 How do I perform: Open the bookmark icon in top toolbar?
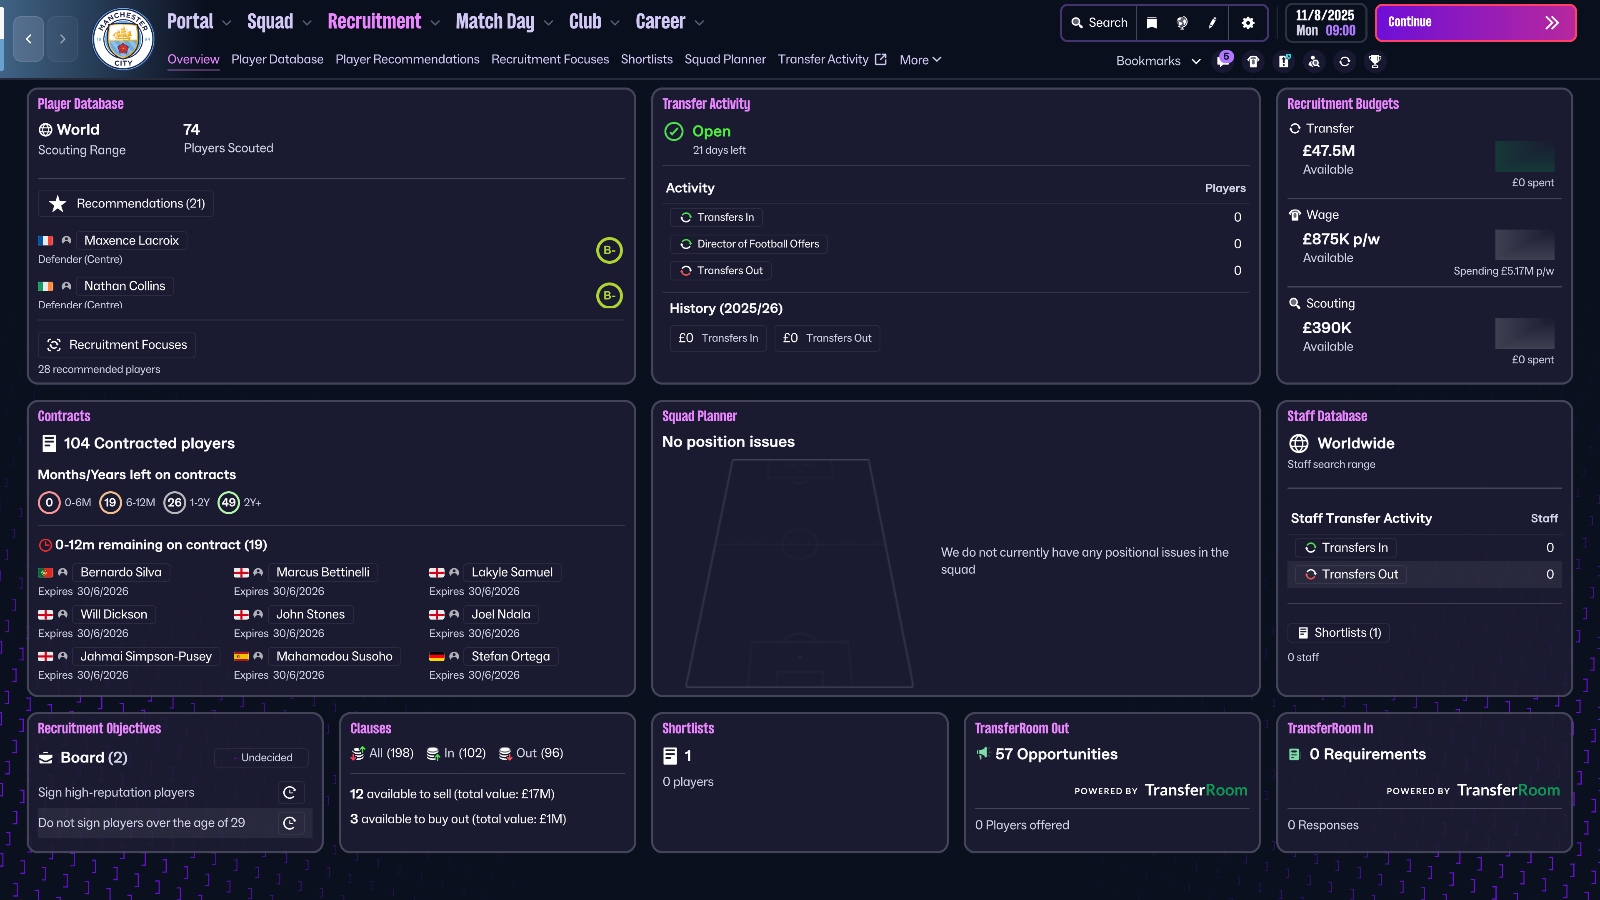pyautogui.click(x=1152, y=23)
